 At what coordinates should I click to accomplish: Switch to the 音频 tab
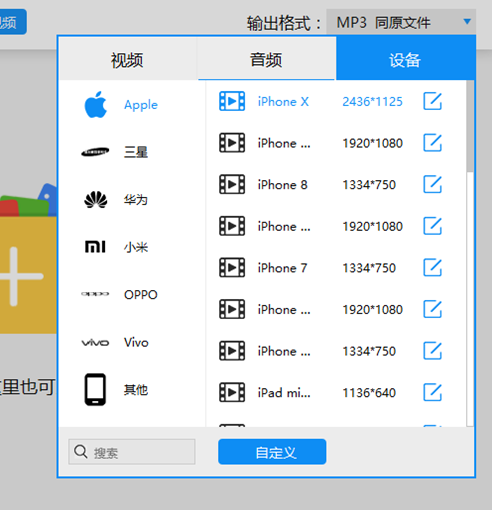click(266, 60)
